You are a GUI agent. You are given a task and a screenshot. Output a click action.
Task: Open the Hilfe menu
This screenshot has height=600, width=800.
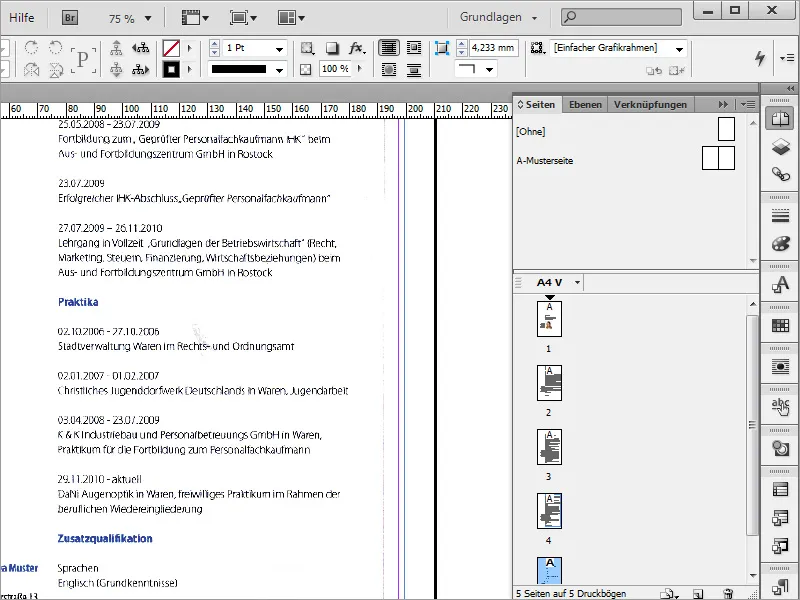click(21, 18)
